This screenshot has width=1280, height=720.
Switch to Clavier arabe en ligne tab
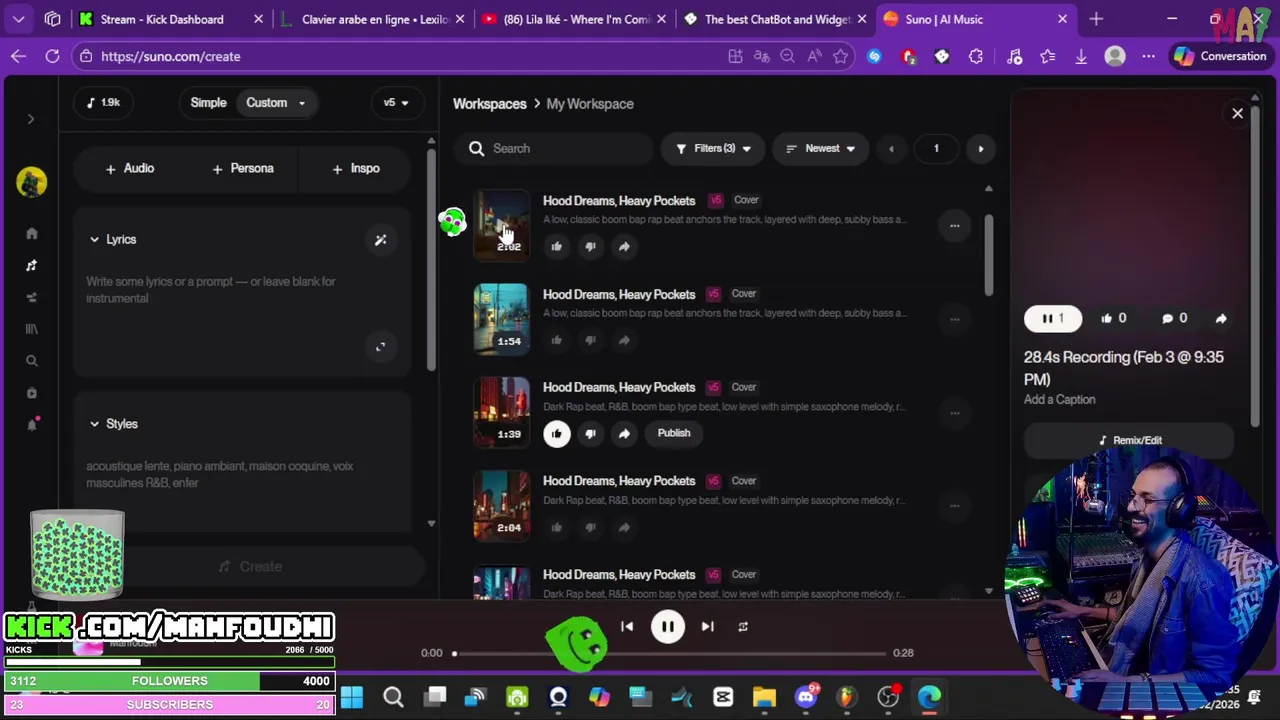pyautogui.click(x=374, y=19)
